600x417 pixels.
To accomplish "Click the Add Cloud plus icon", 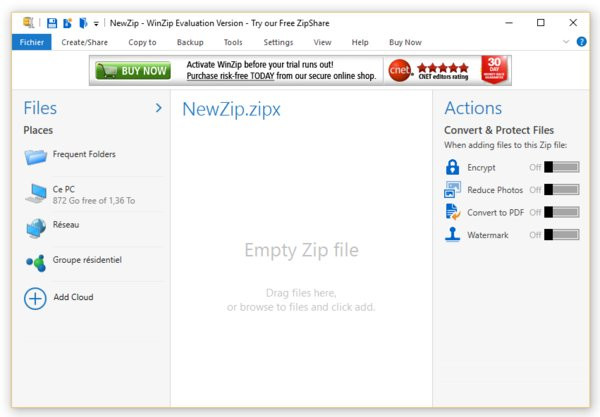I will [35, 298].
